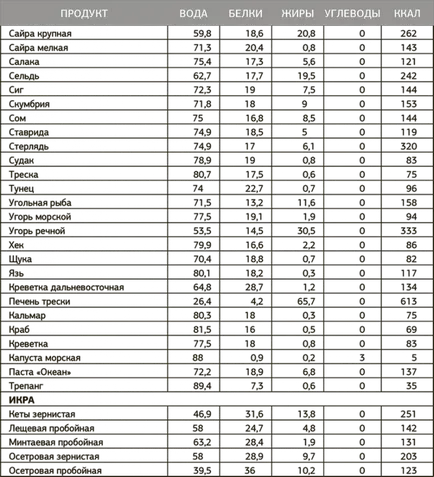Click the Стерлядь product name
This screenshot has height=477, width=434.
click(29, 147)
